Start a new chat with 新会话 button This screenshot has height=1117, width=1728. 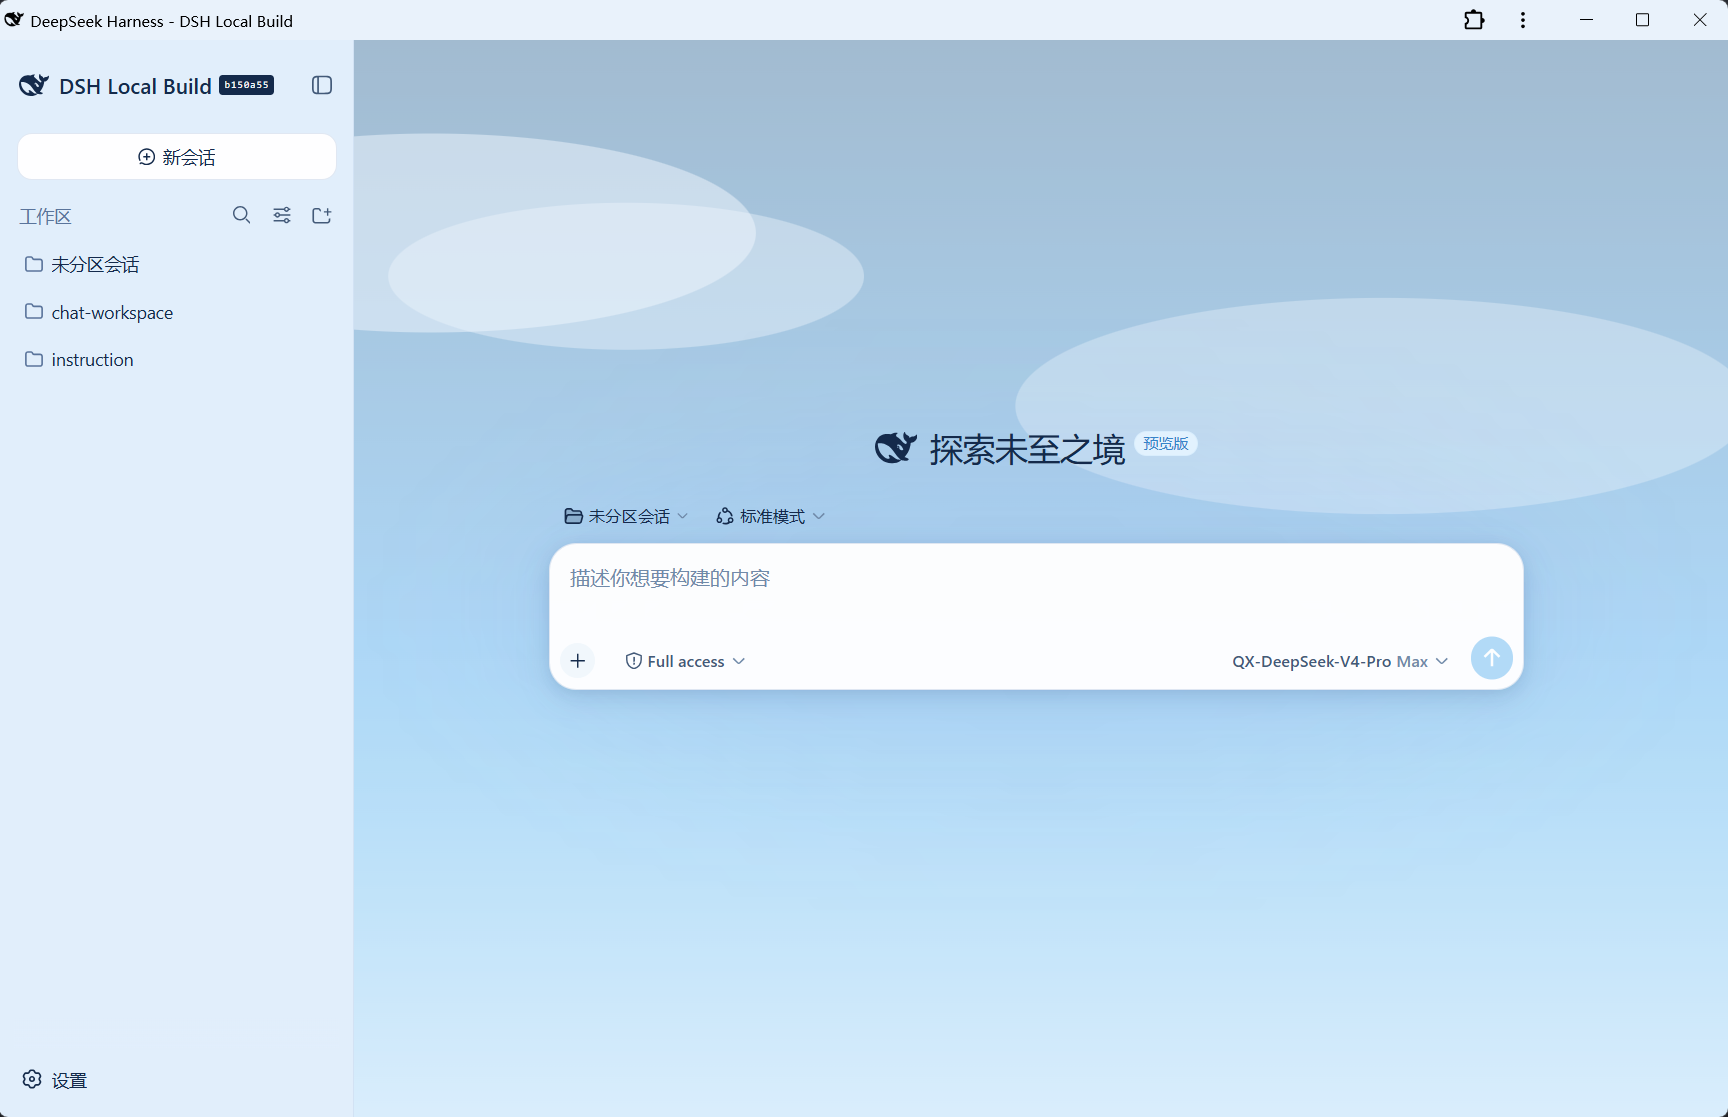point(177,157)
